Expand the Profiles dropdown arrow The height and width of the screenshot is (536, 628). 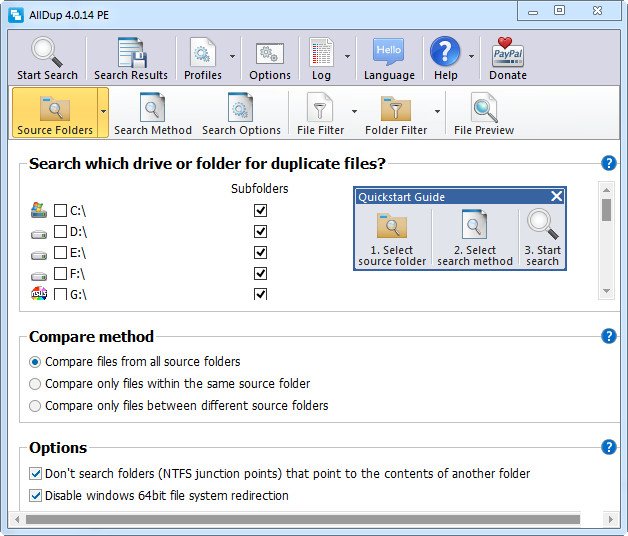pyautogui.click(x=232, y=57)
